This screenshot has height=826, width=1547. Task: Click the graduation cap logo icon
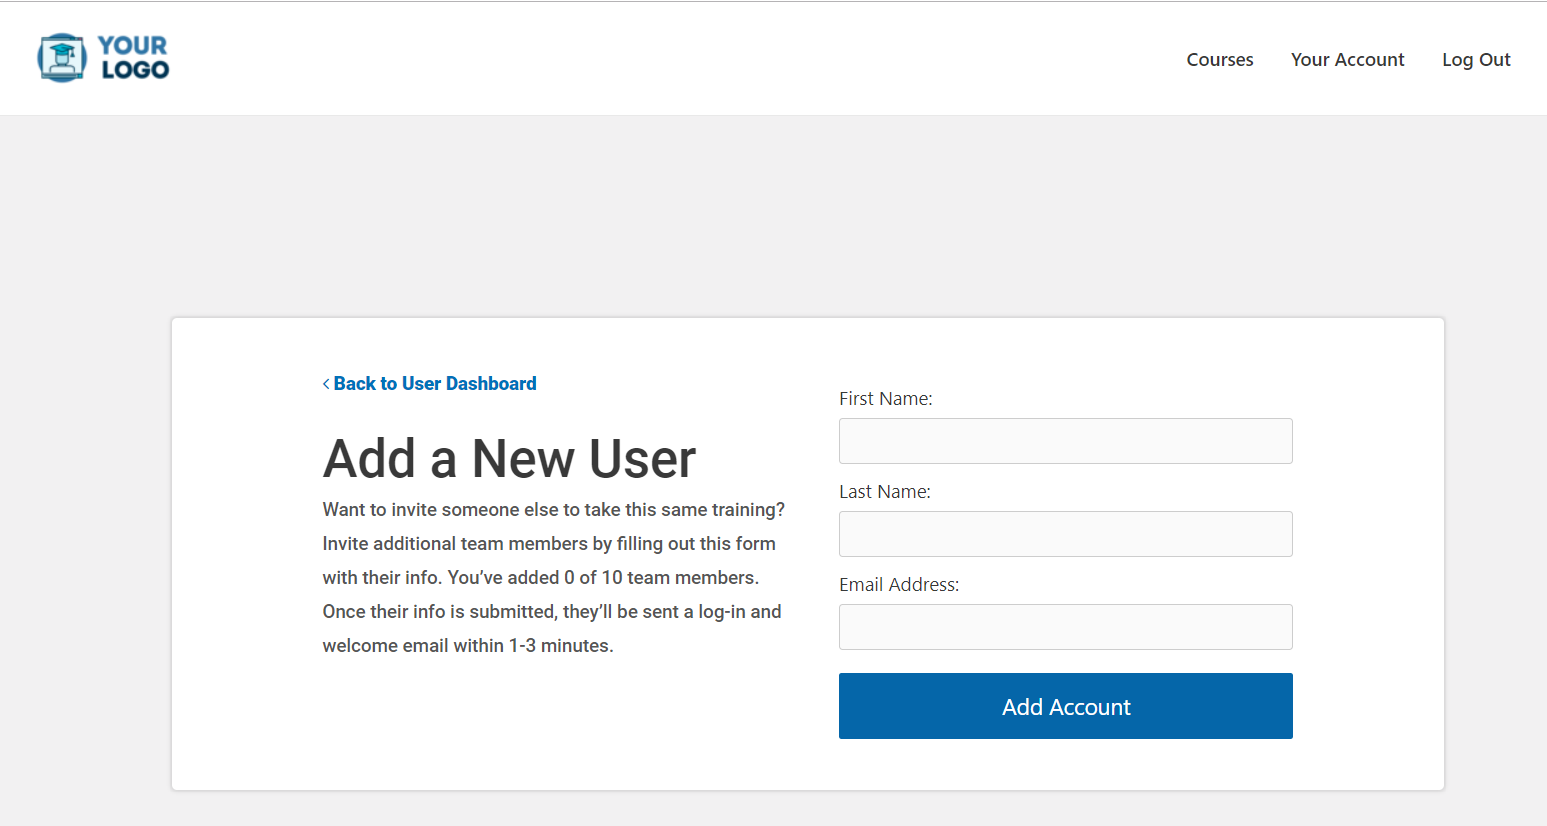pos(62,58)
